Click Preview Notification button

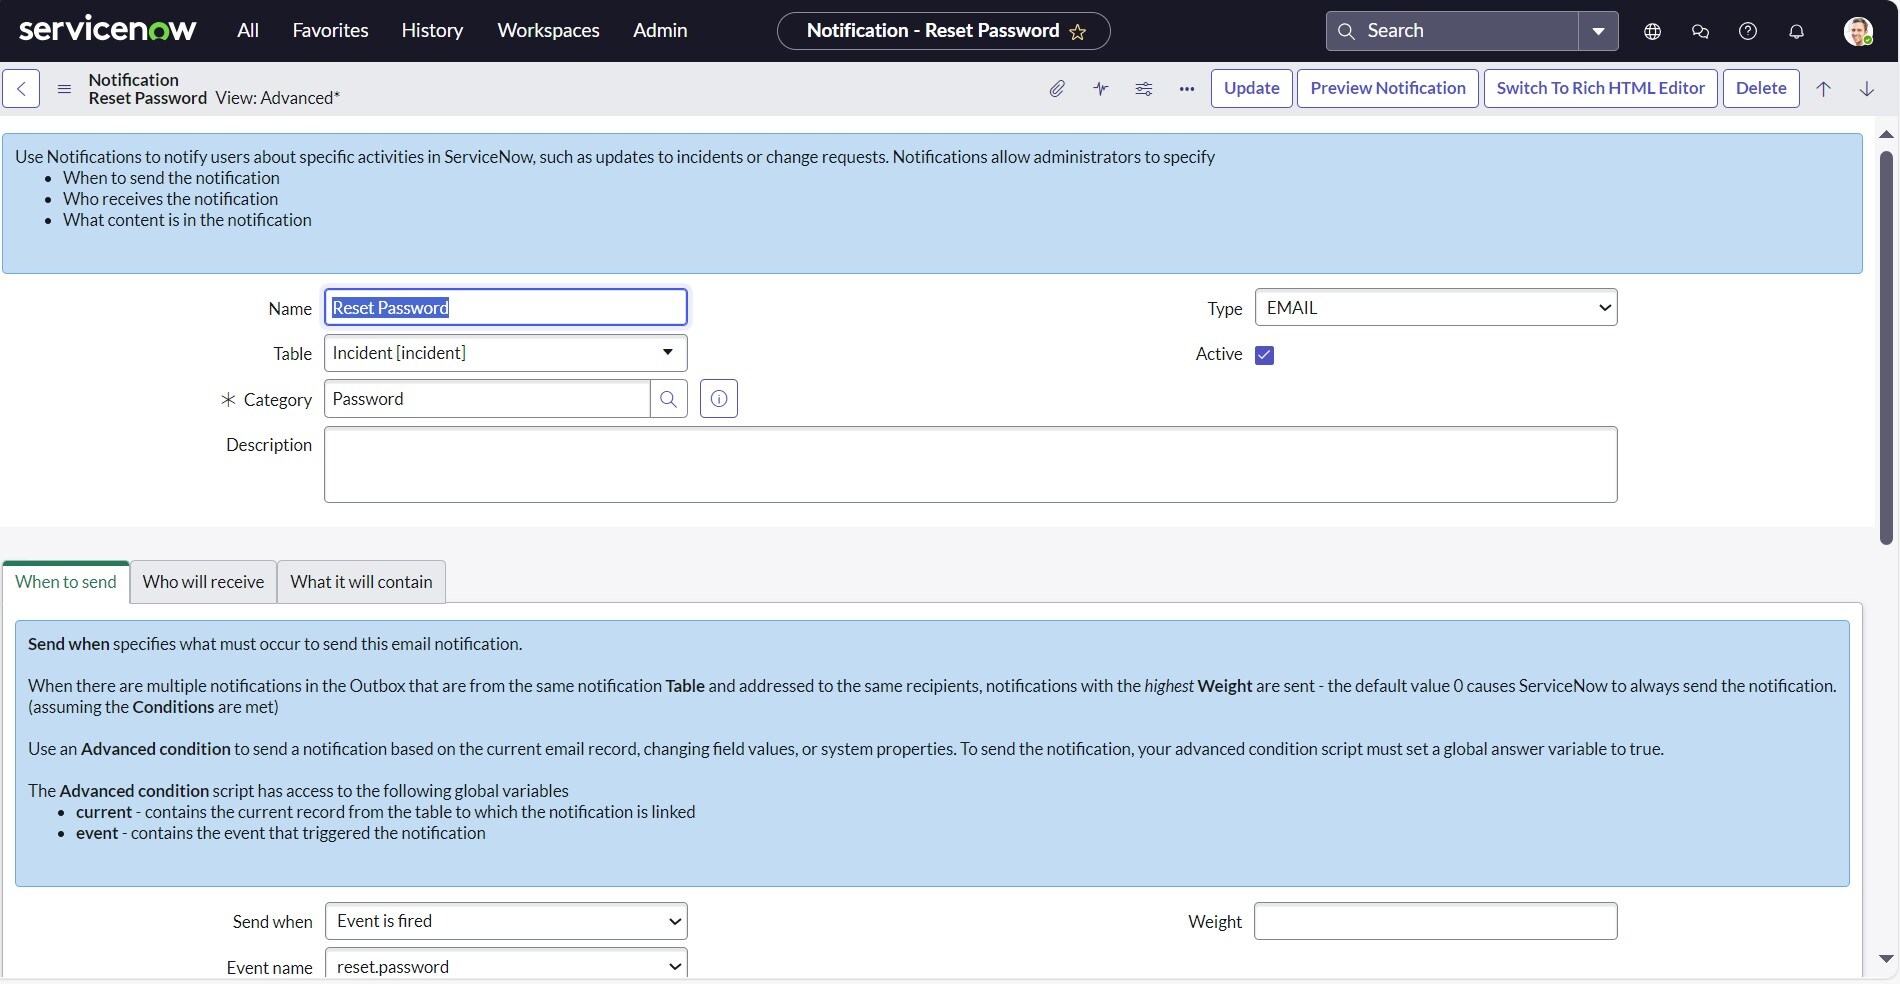coord(1388,88)
